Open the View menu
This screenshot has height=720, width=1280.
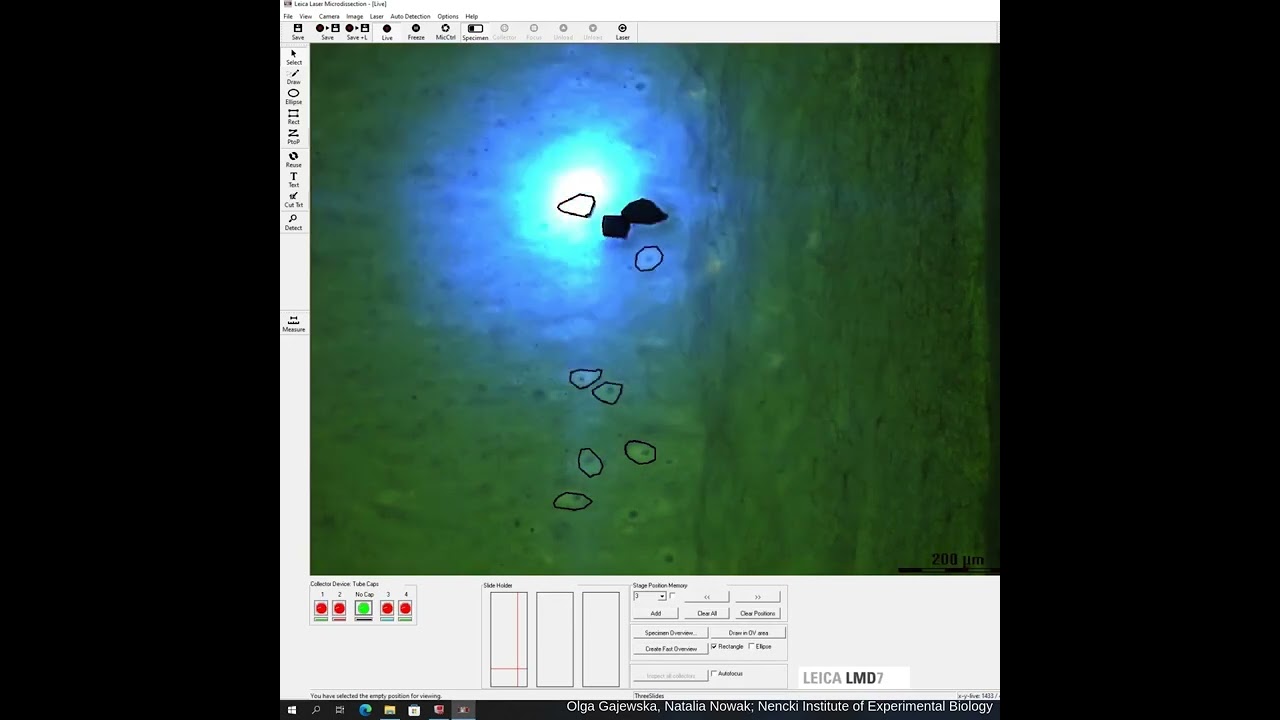pyautogui.click(x=305, y=16)
